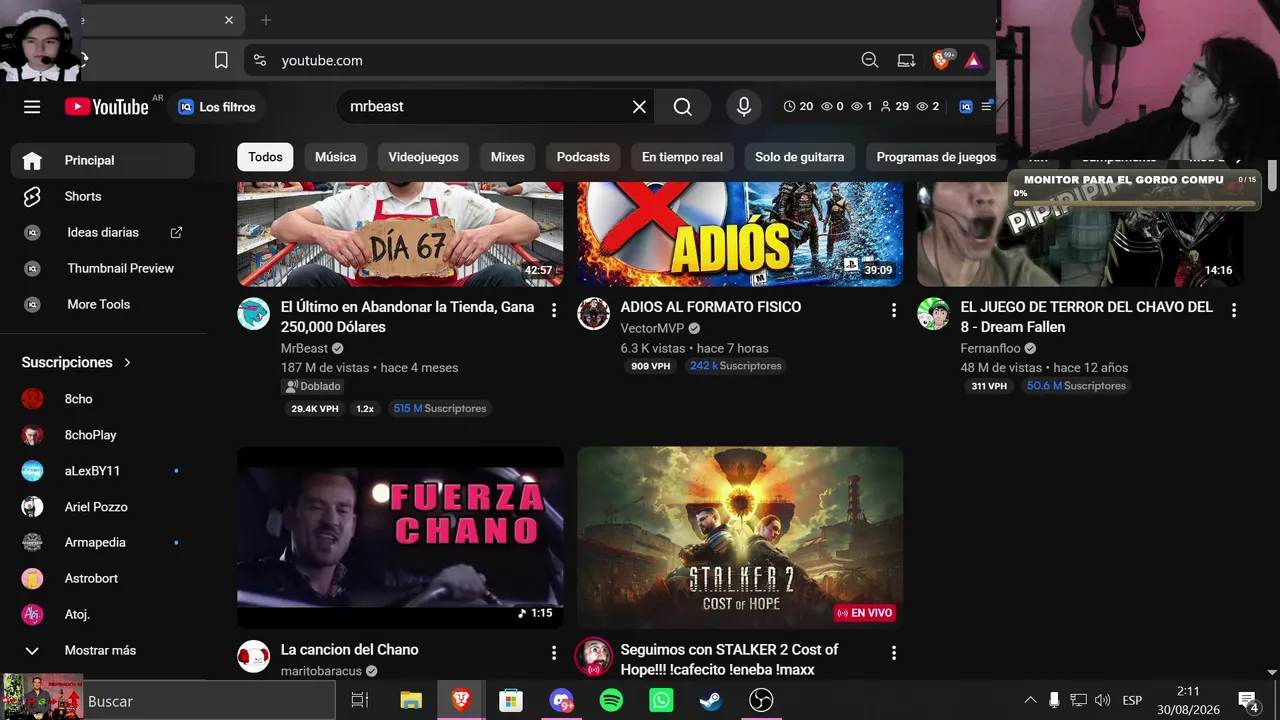The width and height of the screenshot is (1280, 720).
Task: Select the En tiempo real chip
Action: point(682,157)
